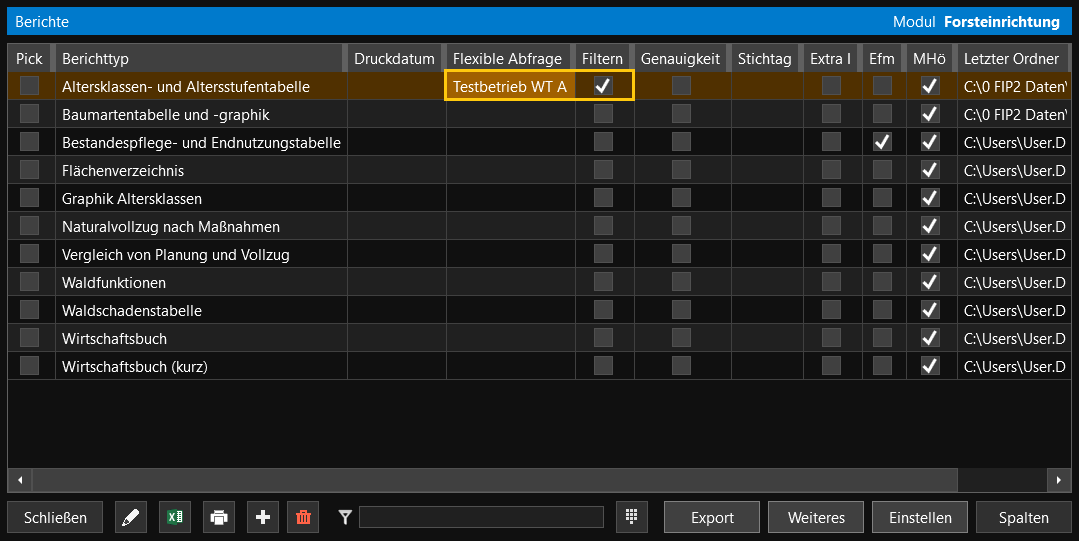Click the Excel export icon
The image size is (1079, 541).
(x=175, y=517)
